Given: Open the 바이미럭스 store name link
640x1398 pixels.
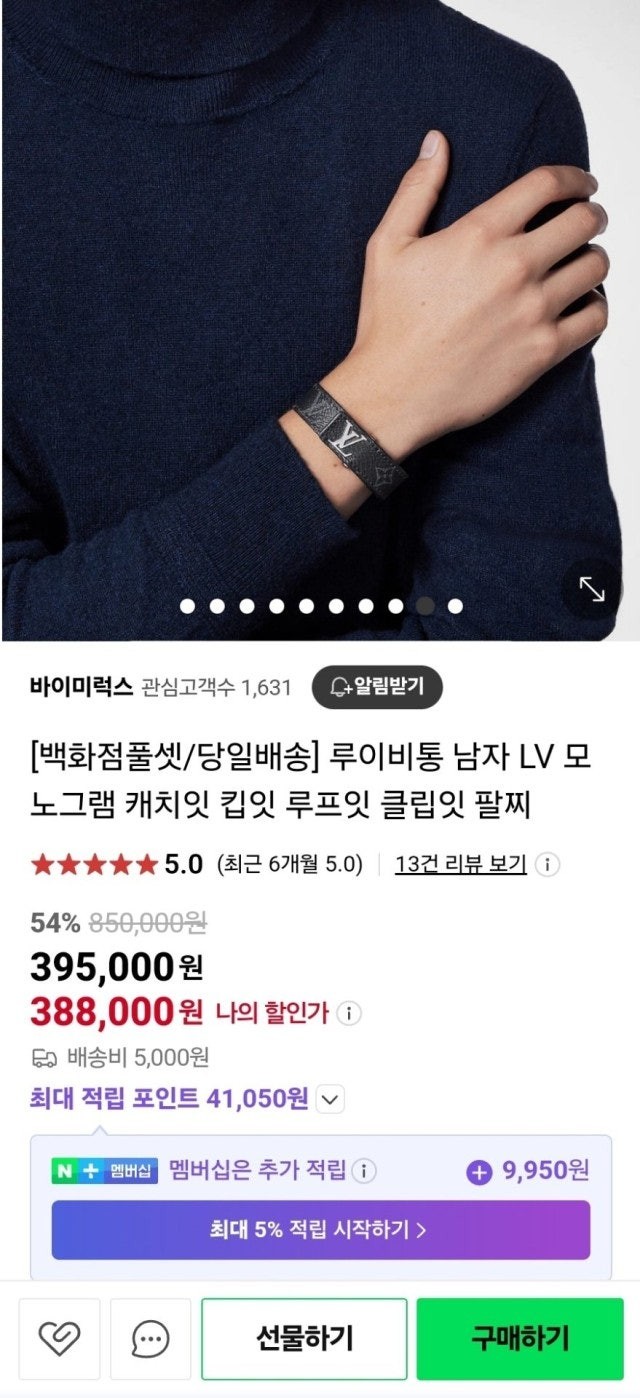Looking at the screenshot, I should (81, 687).
